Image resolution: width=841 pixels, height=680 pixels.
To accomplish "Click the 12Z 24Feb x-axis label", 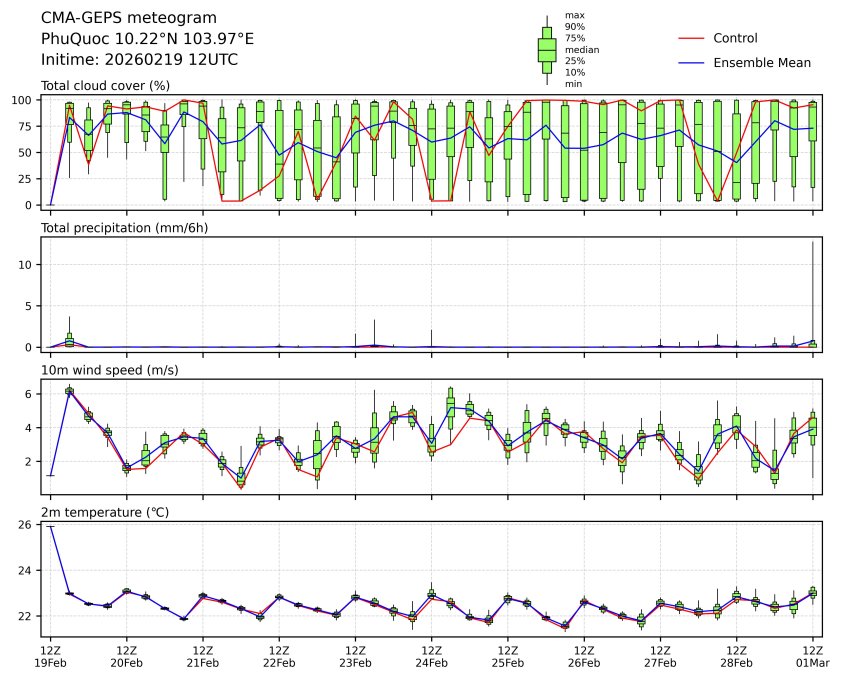I will point(431,656).
